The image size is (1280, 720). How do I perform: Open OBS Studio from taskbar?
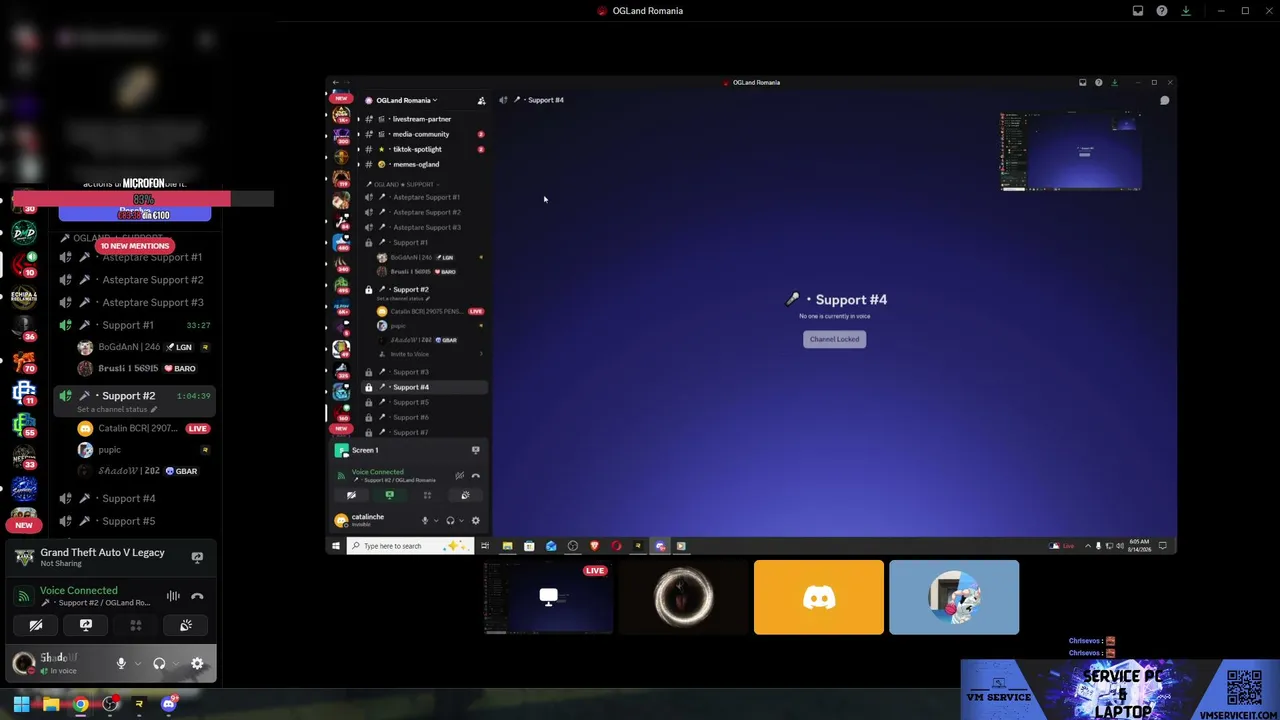point(110,704)
